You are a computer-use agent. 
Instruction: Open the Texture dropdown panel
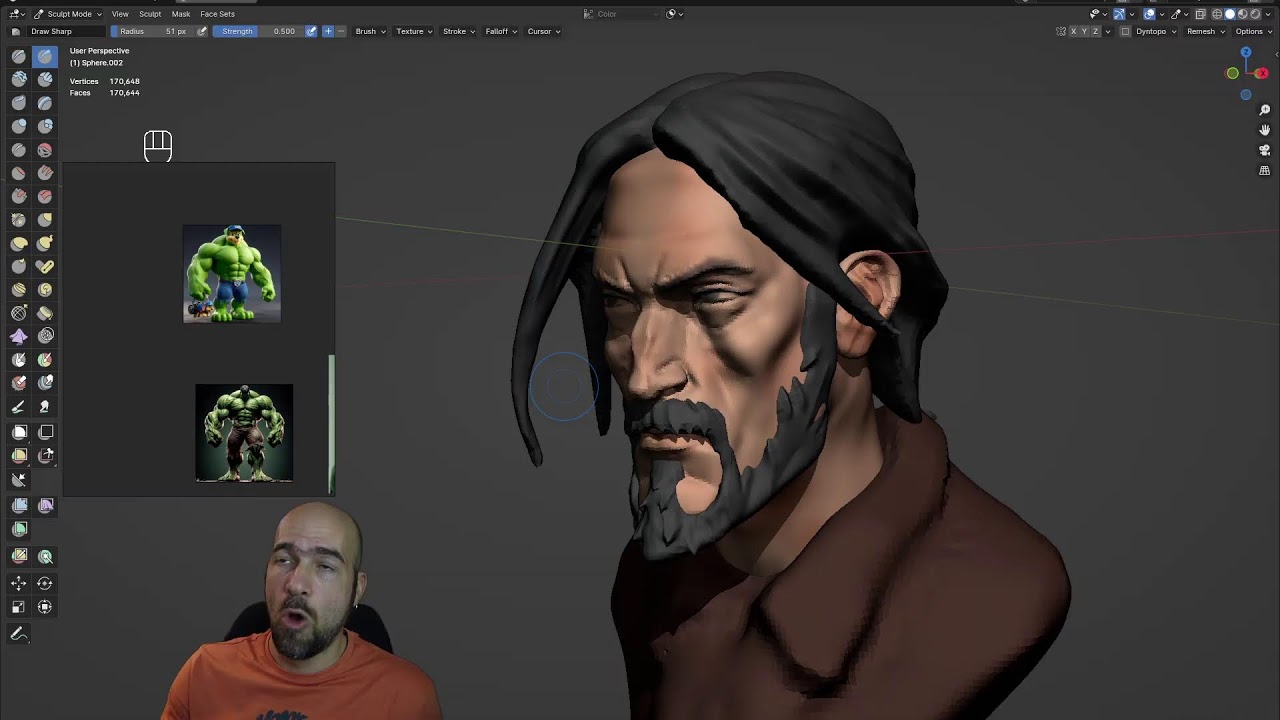[x=414, y=31]
